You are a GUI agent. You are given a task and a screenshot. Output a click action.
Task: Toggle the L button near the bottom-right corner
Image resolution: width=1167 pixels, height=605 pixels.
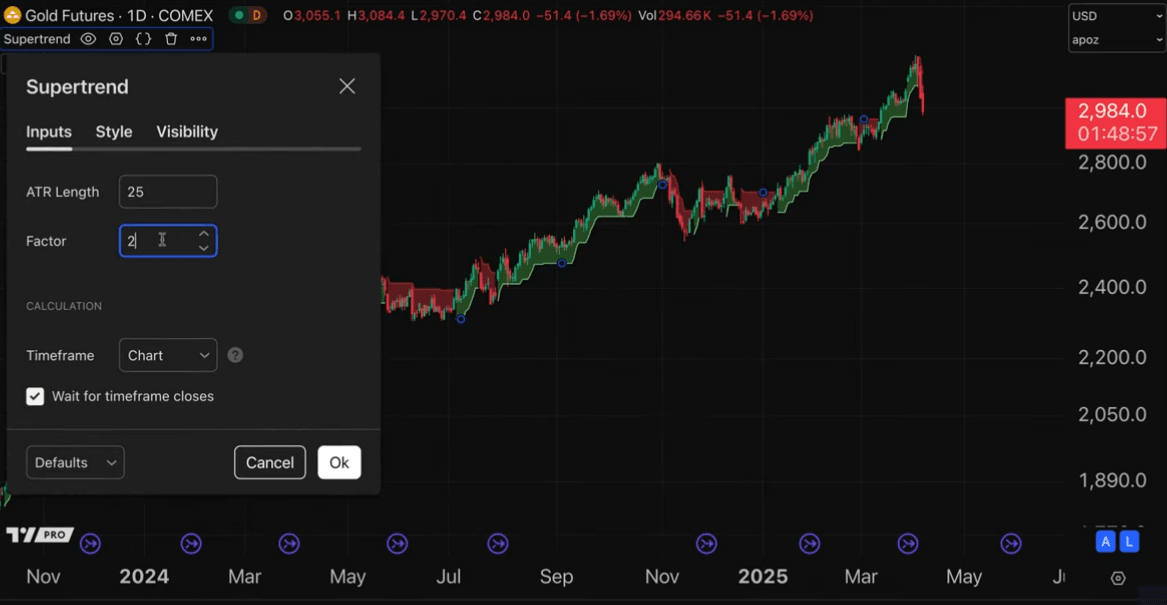(1129, 540)
